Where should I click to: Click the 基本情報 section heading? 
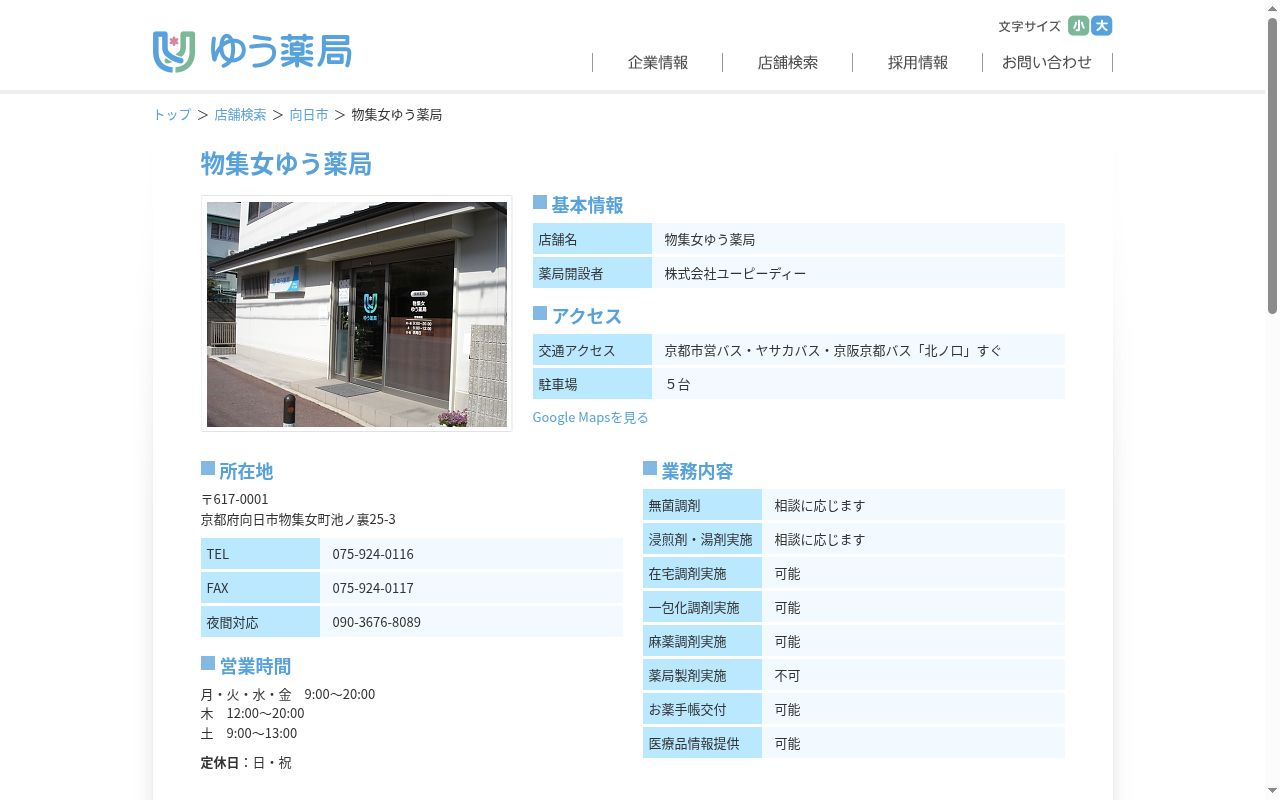(587, 205)
